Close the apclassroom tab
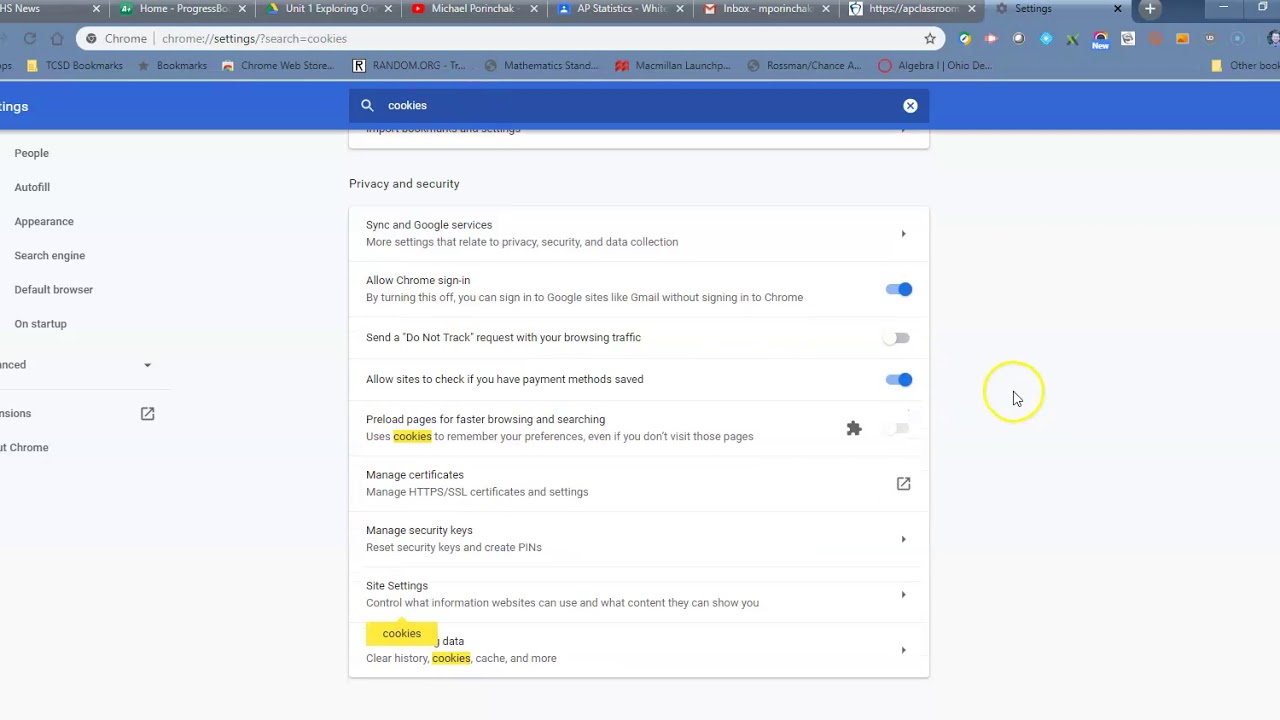Screen dimensions: 1280x720 point(971,9)
